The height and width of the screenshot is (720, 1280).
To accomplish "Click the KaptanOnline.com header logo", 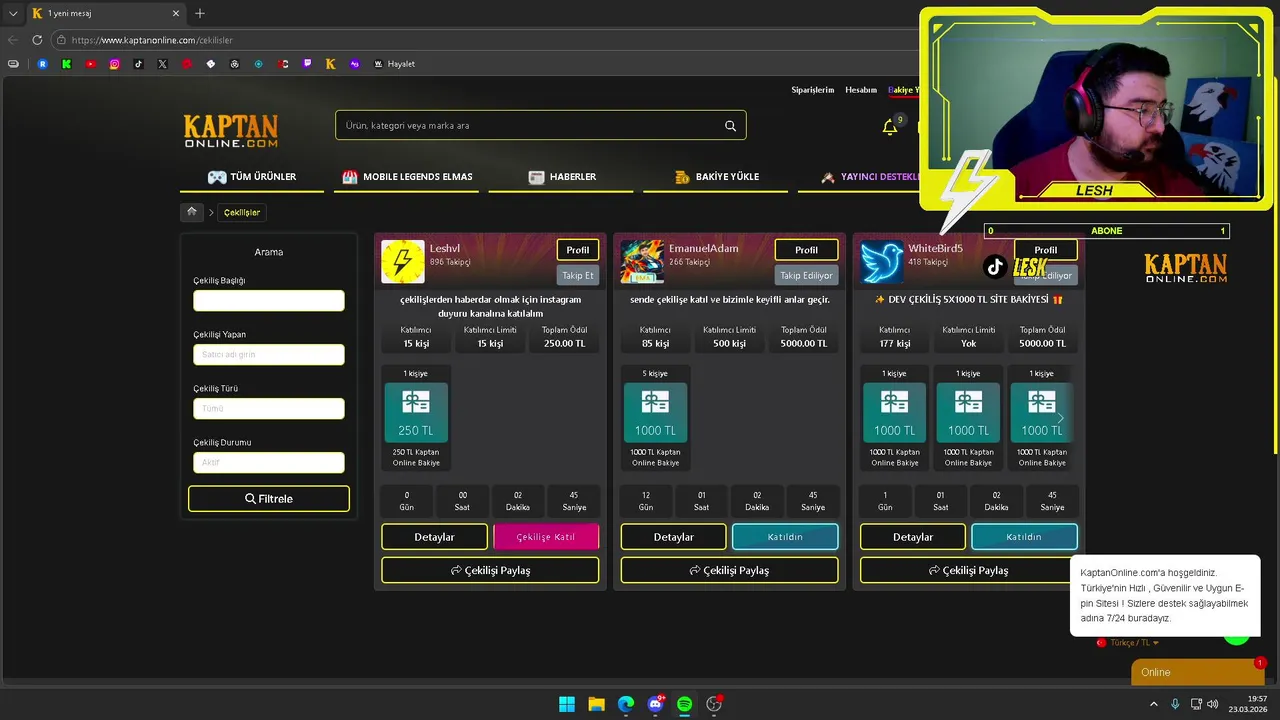I will coord(230,131).
